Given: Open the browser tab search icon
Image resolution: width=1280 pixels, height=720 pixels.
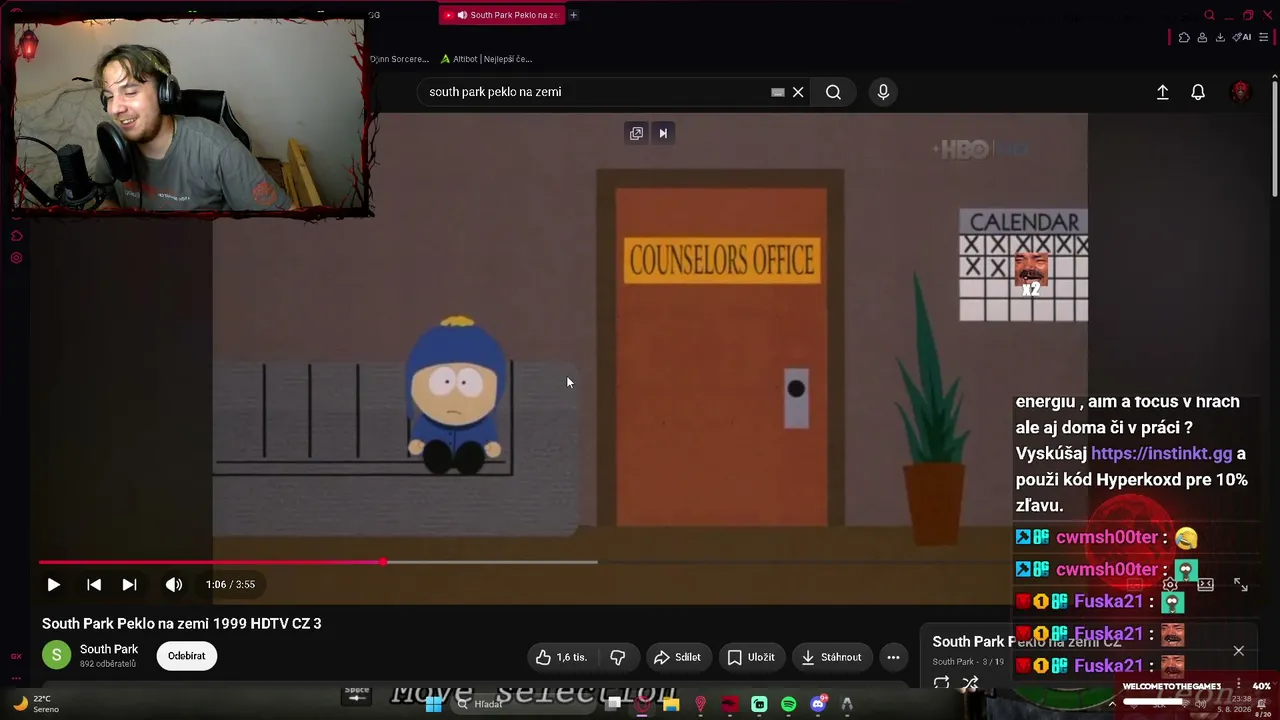Looking at the screenshot, I should point(1209,15).
